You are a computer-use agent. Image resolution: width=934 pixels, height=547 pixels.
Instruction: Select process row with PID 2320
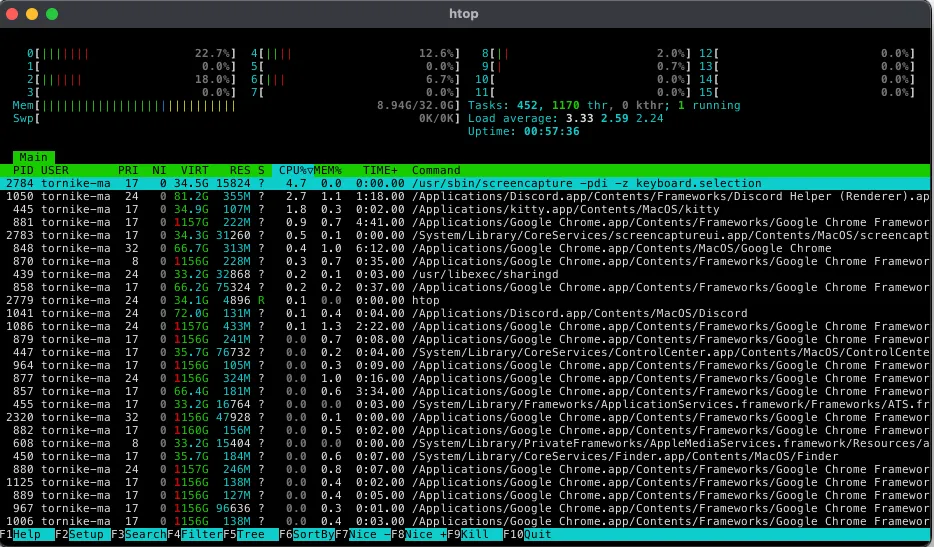point(465,418)
